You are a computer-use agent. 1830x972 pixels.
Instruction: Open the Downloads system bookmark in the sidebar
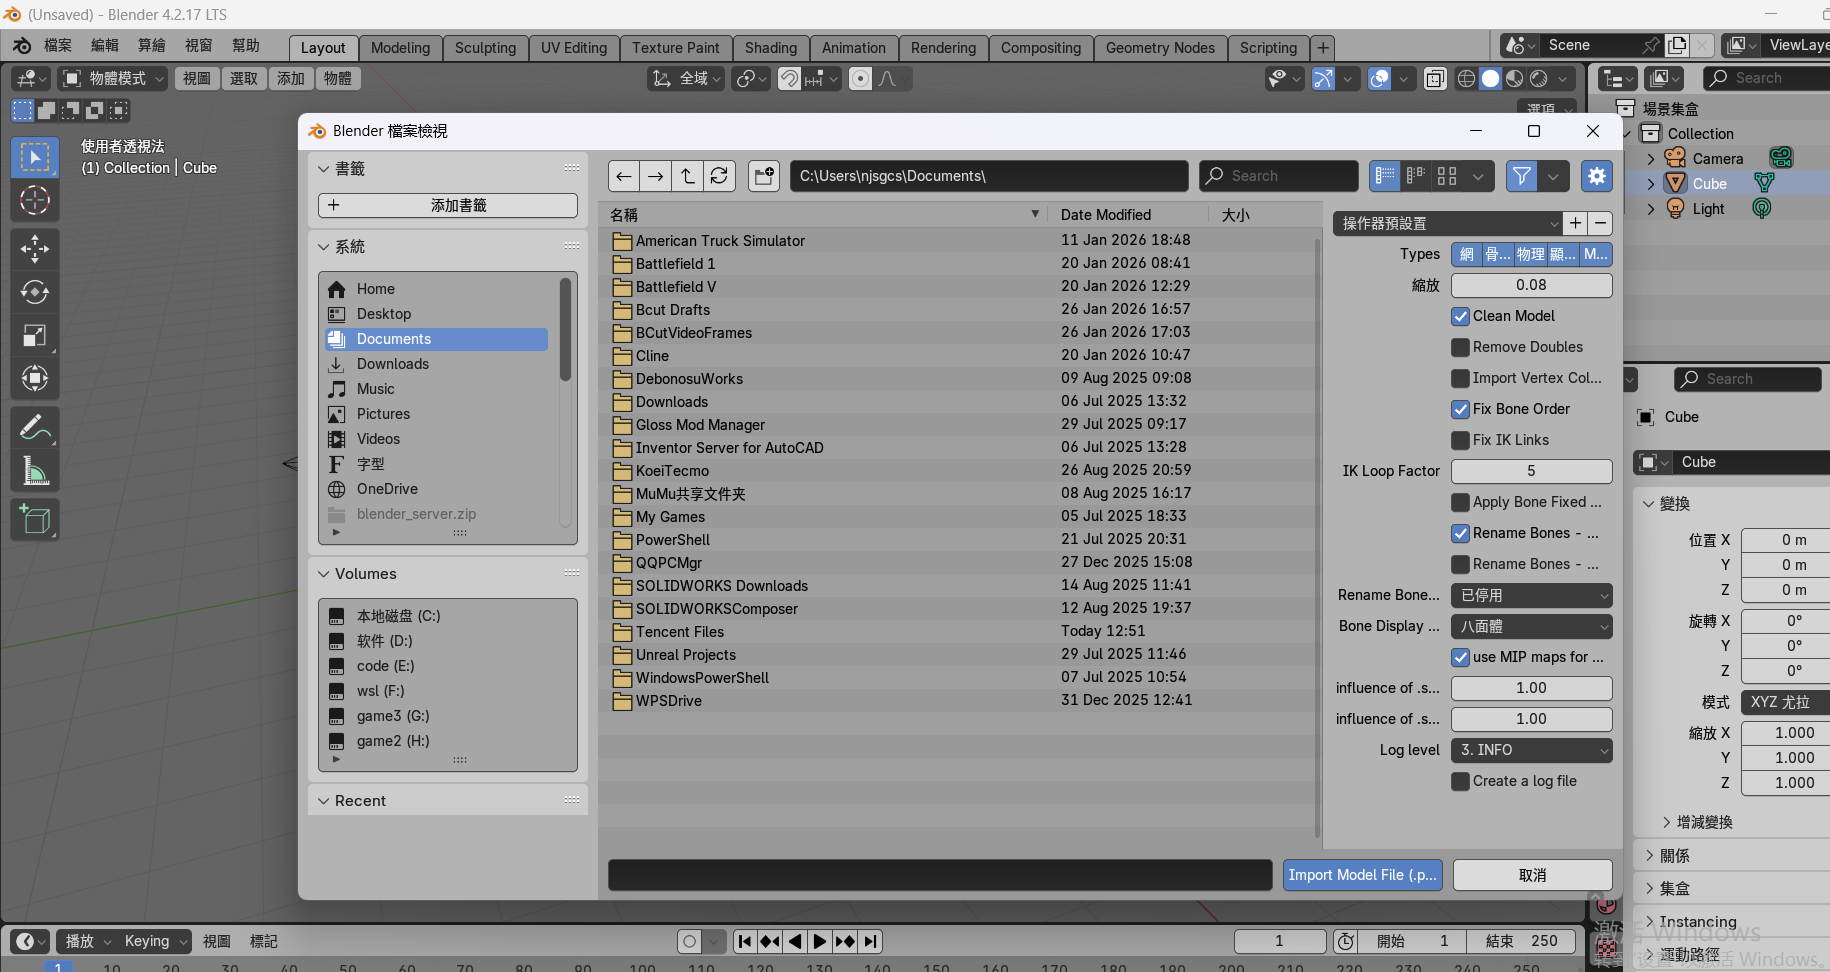tap(436, 364)
